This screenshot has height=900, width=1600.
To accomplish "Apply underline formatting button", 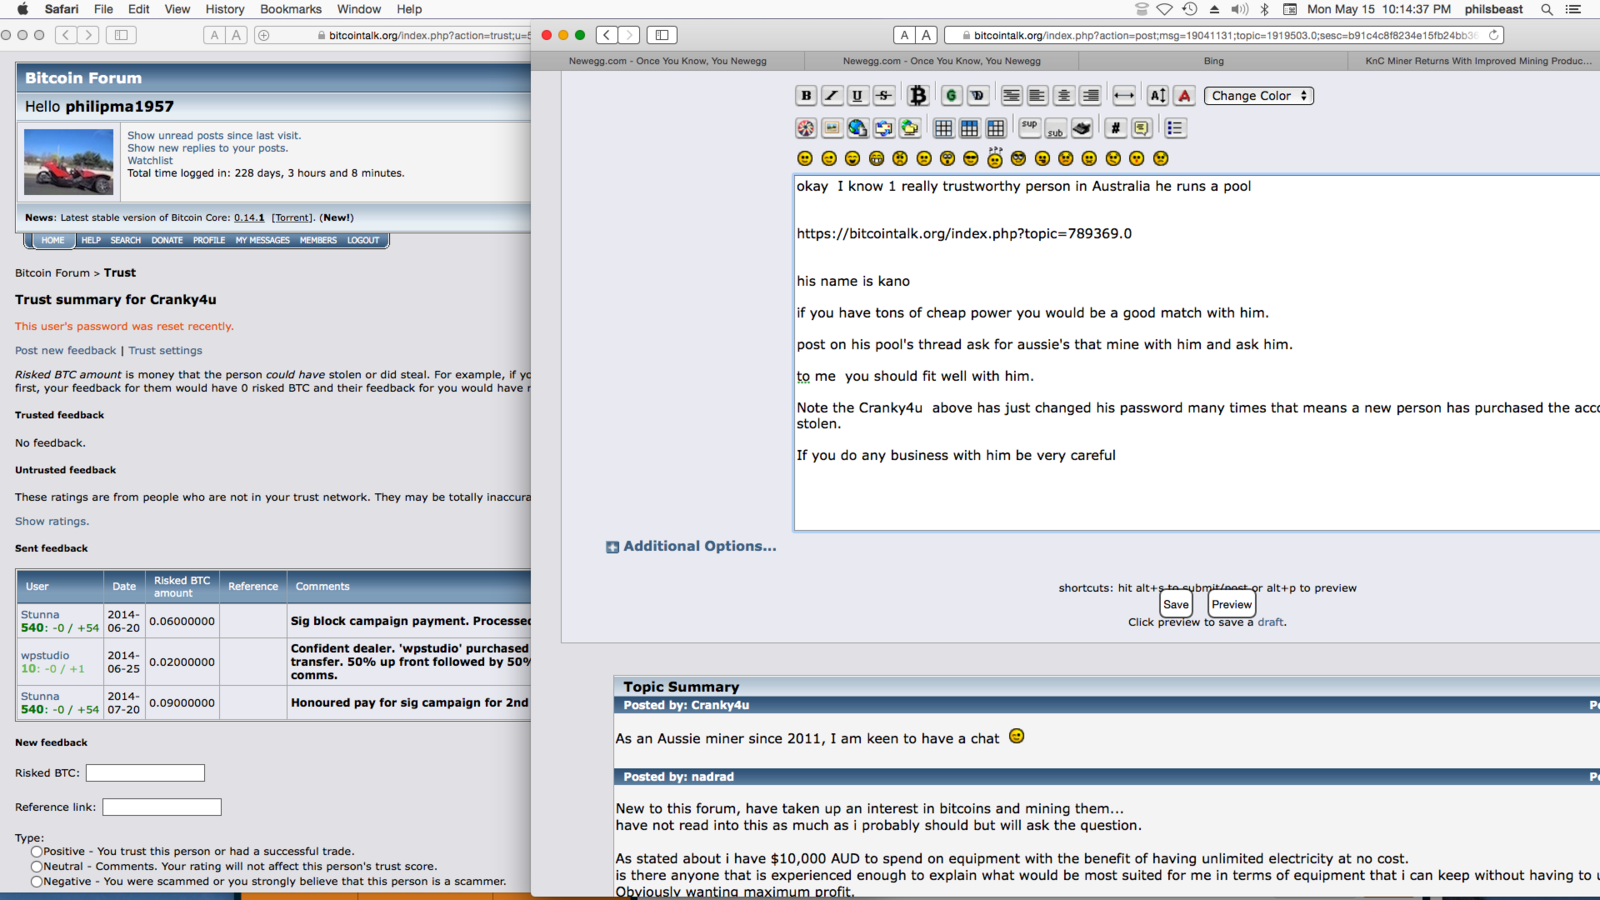I will pyautogui.click(x=858, y=96).
